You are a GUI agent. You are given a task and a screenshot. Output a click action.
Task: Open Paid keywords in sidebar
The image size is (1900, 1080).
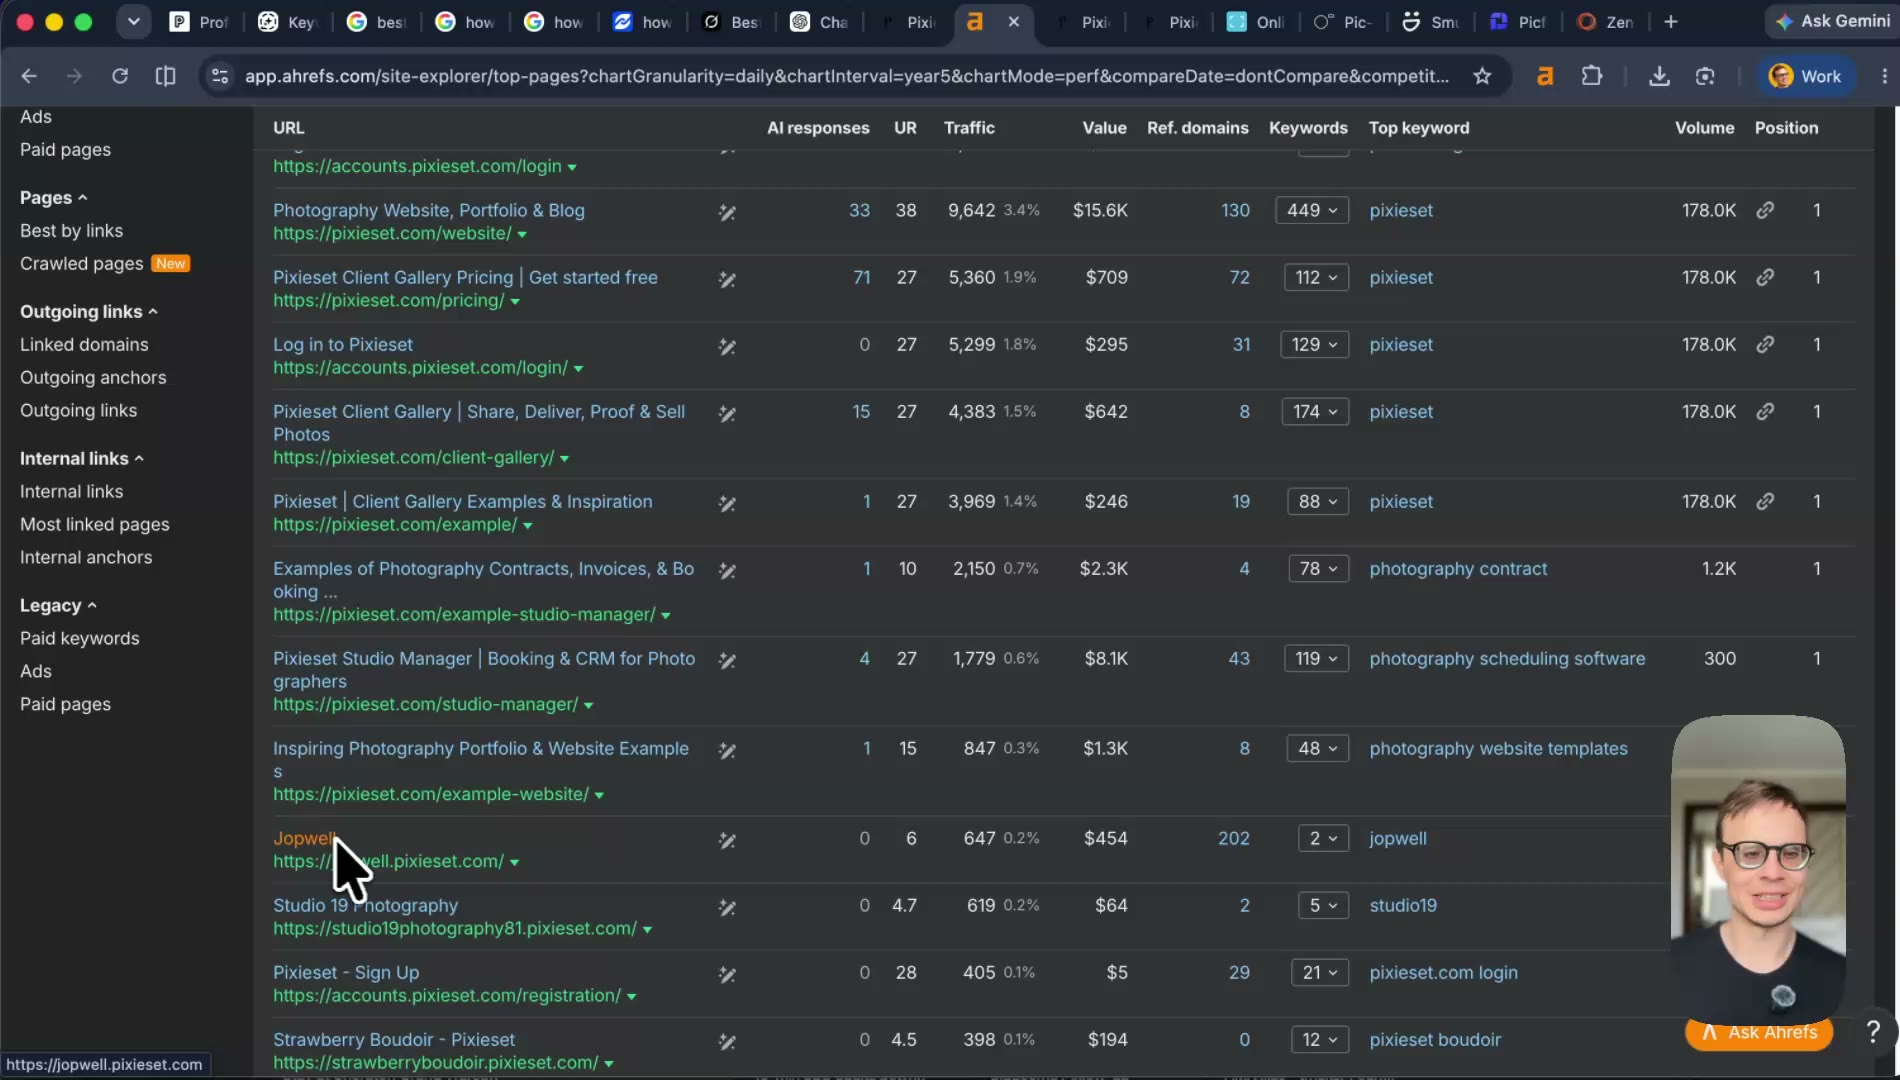pos(80,638)
